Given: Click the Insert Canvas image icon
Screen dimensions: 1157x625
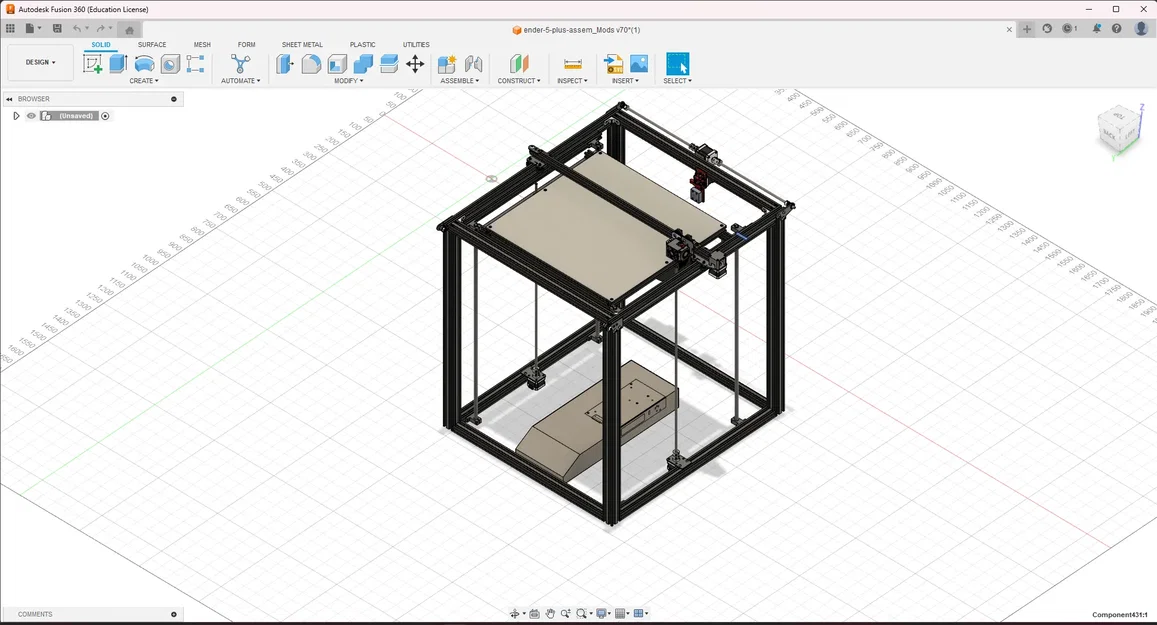Looking at the screenshot, I should pos(639,64).
